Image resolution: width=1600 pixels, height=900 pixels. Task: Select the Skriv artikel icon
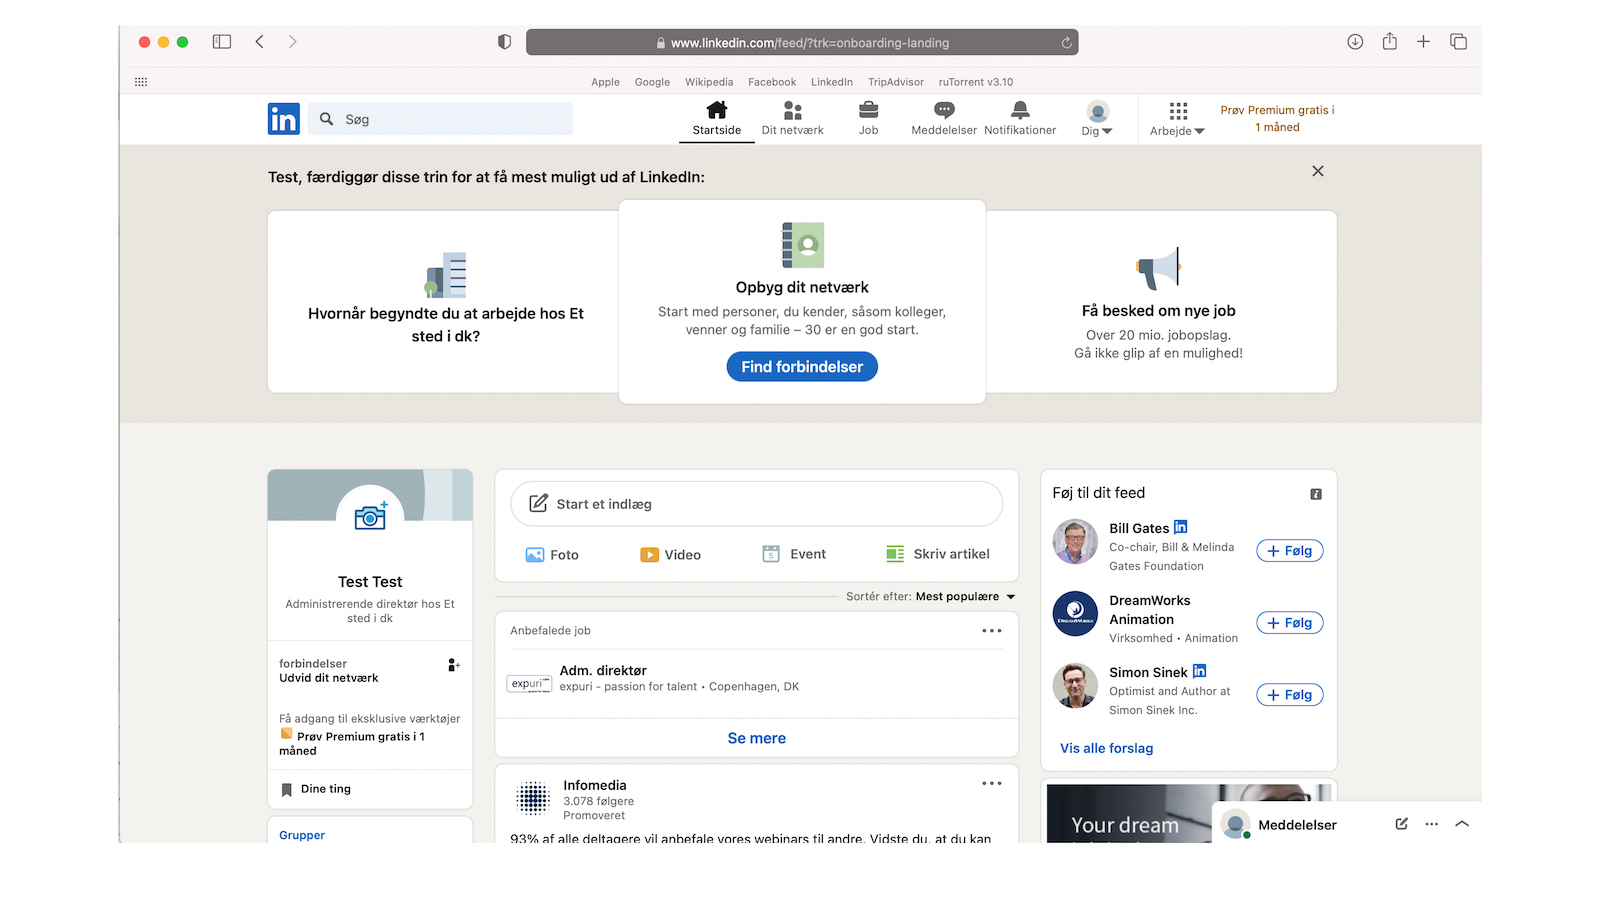(x=895, y=553)
